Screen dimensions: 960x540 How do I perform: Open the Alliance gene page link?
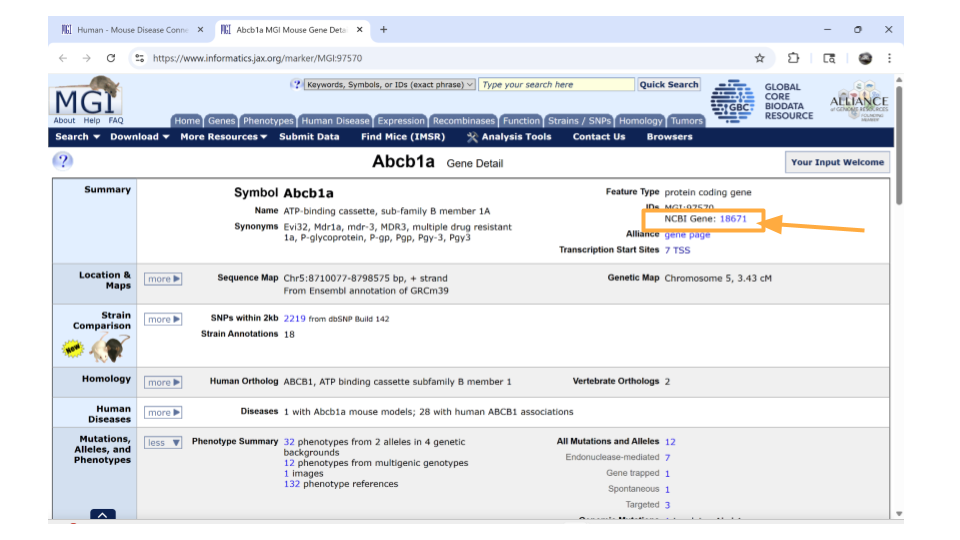(x=687, y=234)
